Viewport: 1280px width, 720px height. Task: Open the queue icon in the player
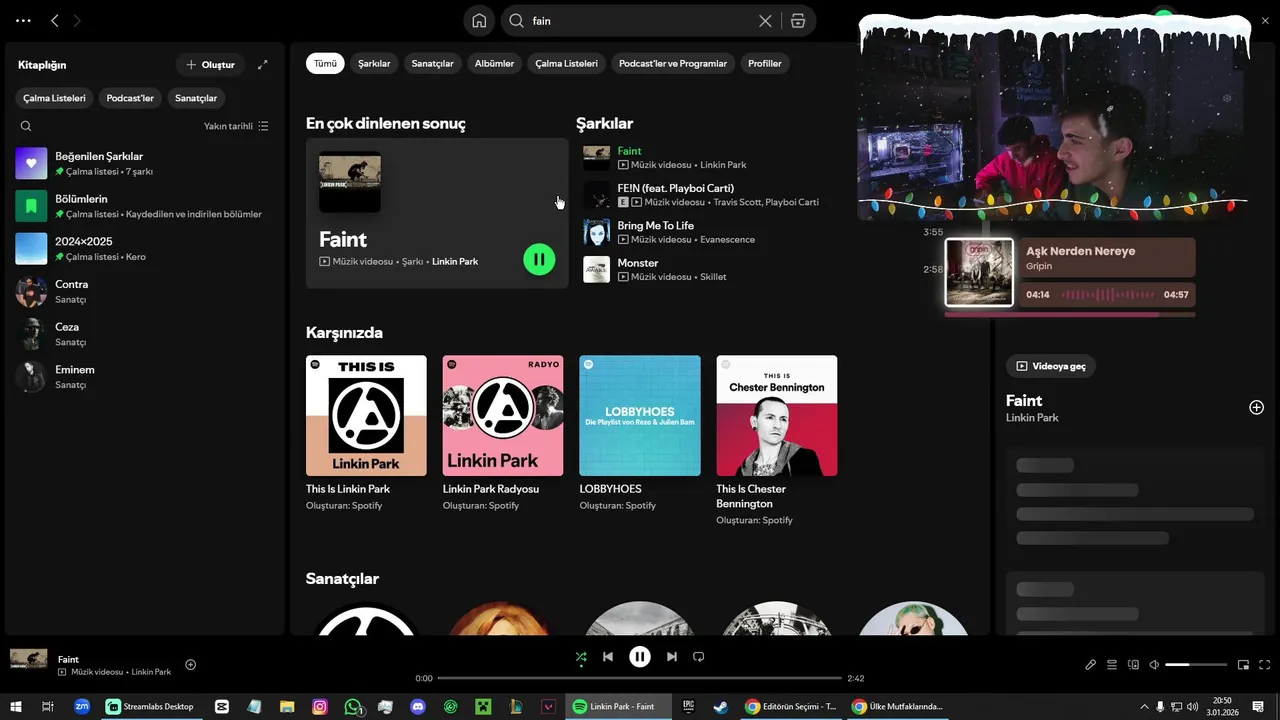click(1112, 665)
